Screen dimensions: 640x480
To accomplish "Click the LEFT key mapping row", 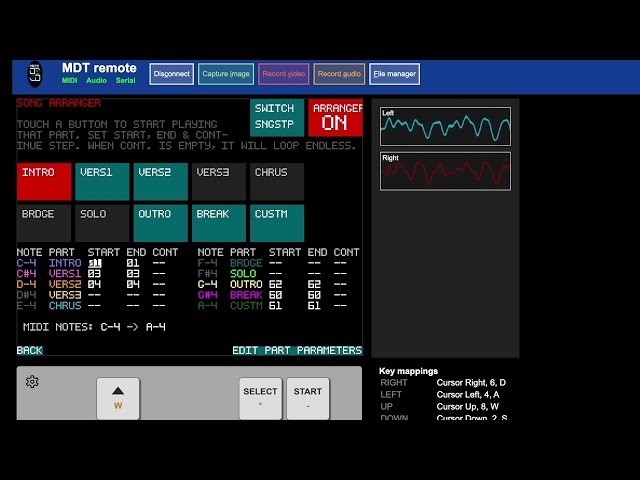I will [x=440, y=395].
